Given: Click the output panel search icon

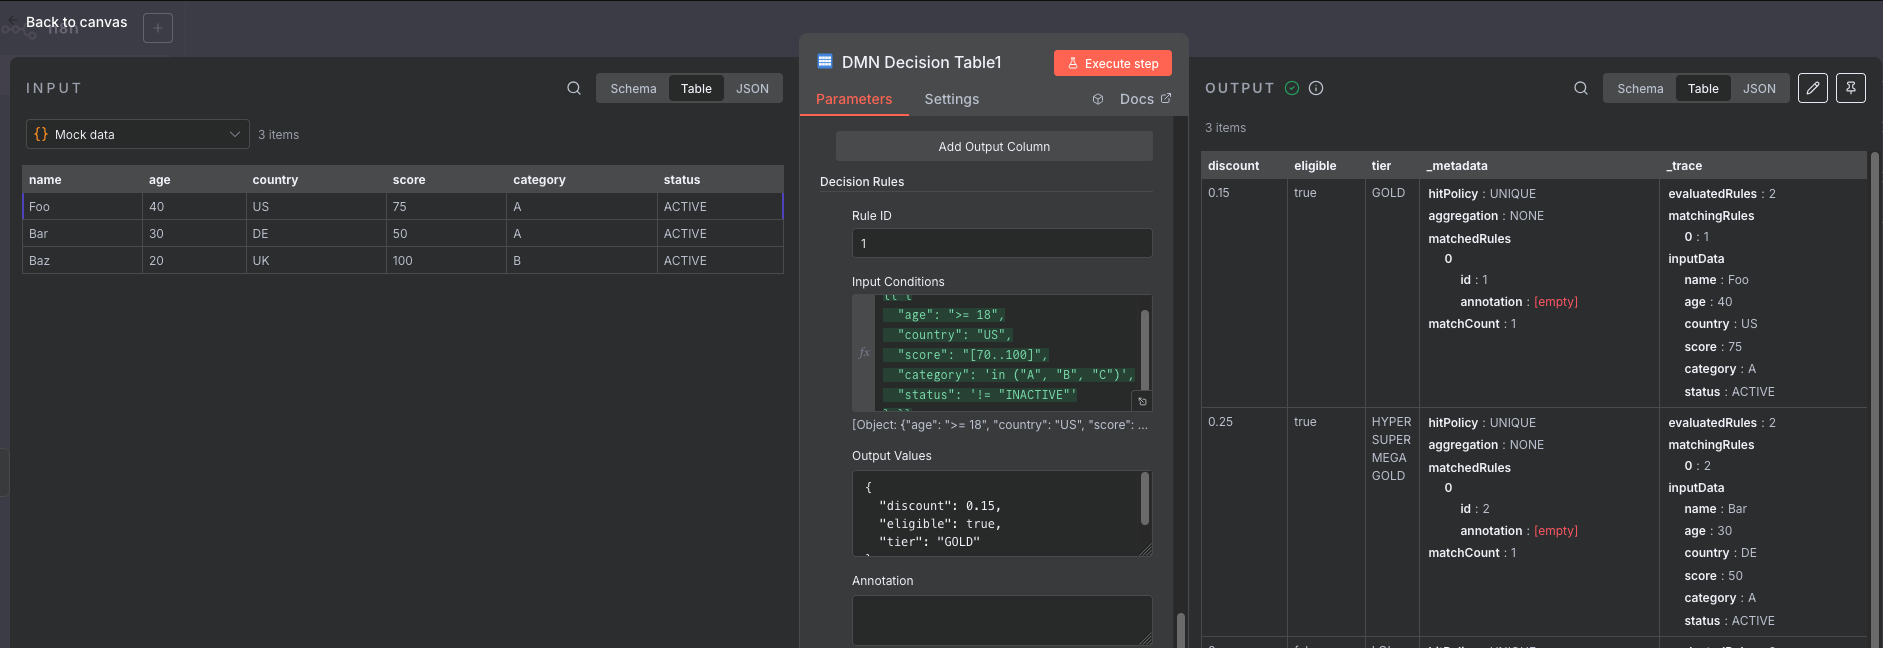Looking at the screenshot, I should [x=1581, y=88].
